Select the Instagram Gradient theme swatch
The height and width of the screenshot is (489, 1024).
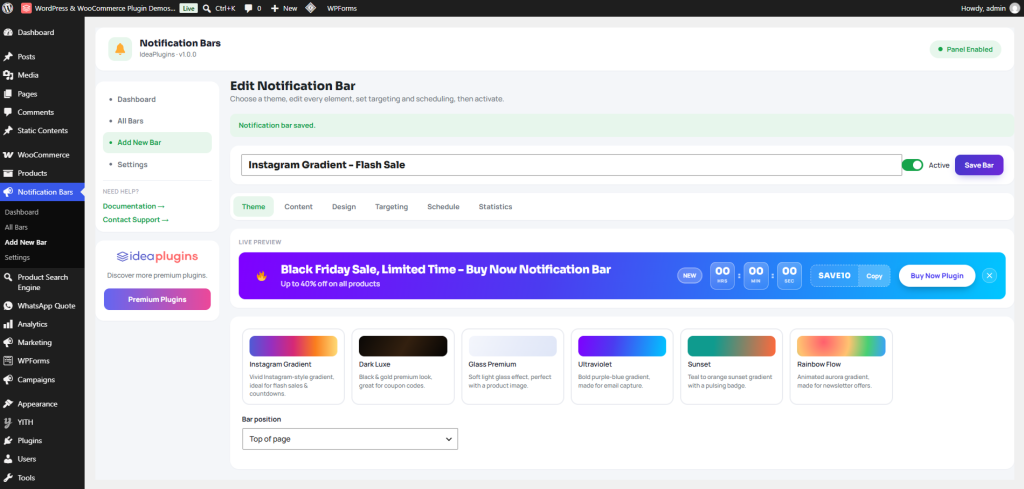(293, 346)
